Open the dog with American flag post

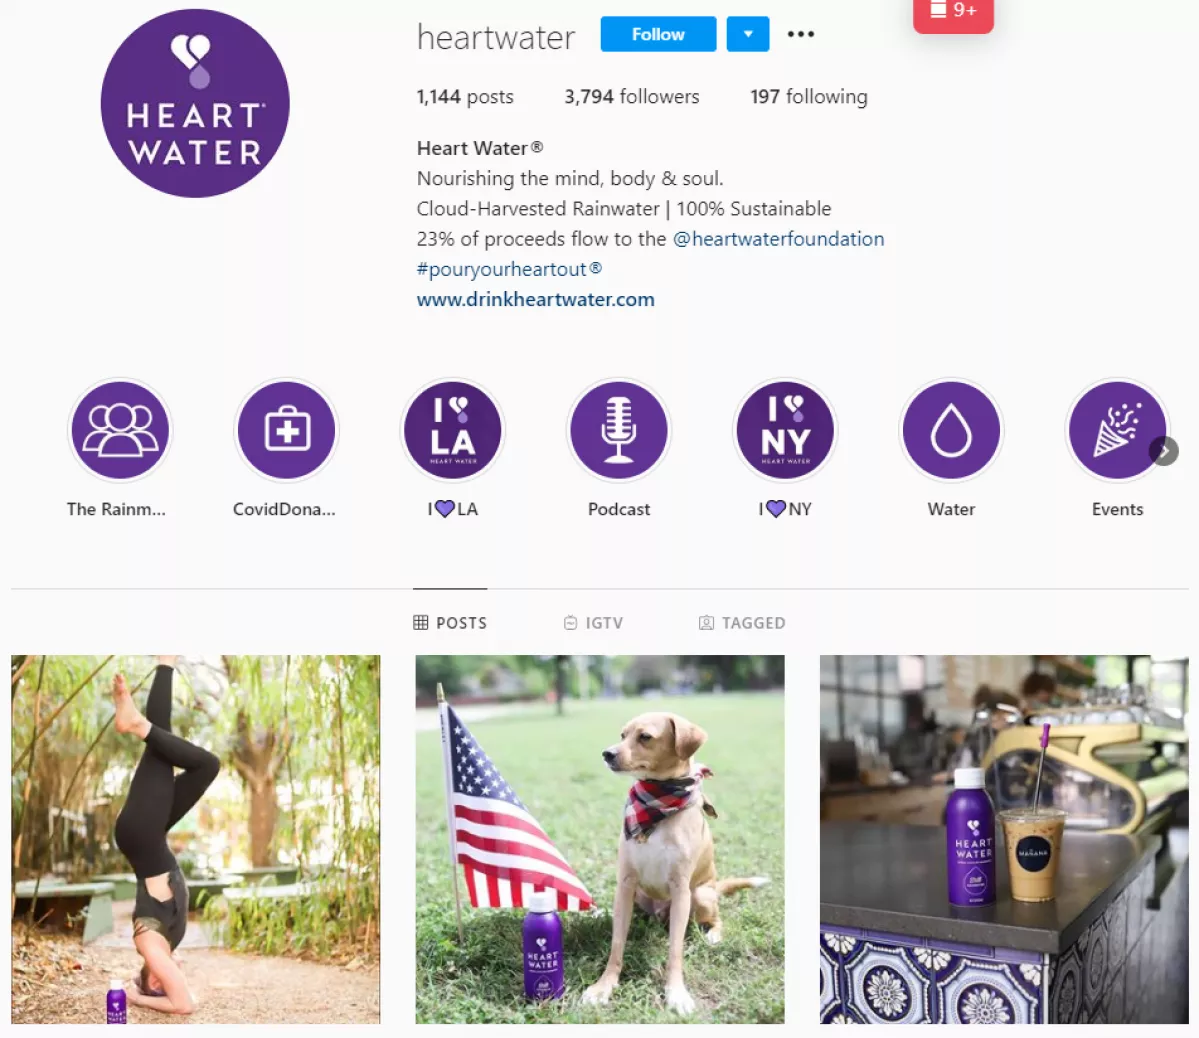[600, 839]
